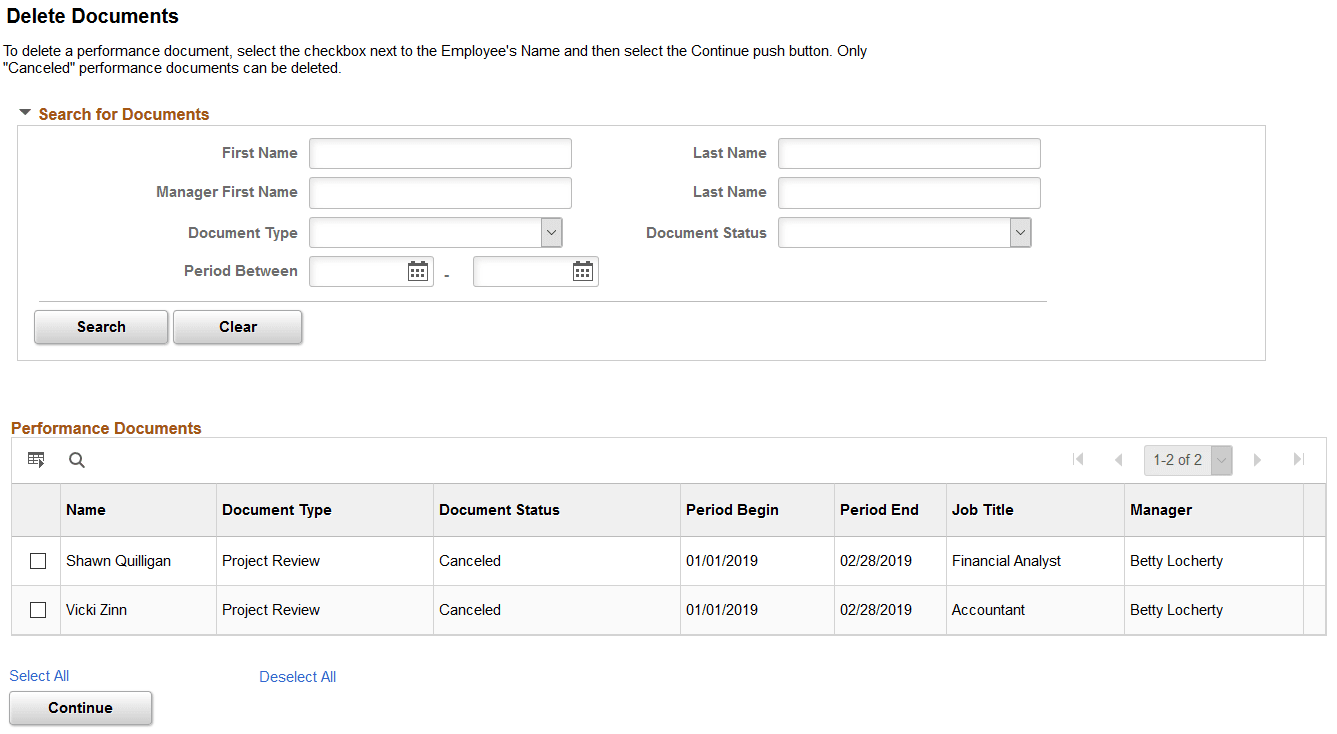1337x734 pixels.
Task: Check the checkbox for Vicki Zinn
Action: (x=37, y=610)
